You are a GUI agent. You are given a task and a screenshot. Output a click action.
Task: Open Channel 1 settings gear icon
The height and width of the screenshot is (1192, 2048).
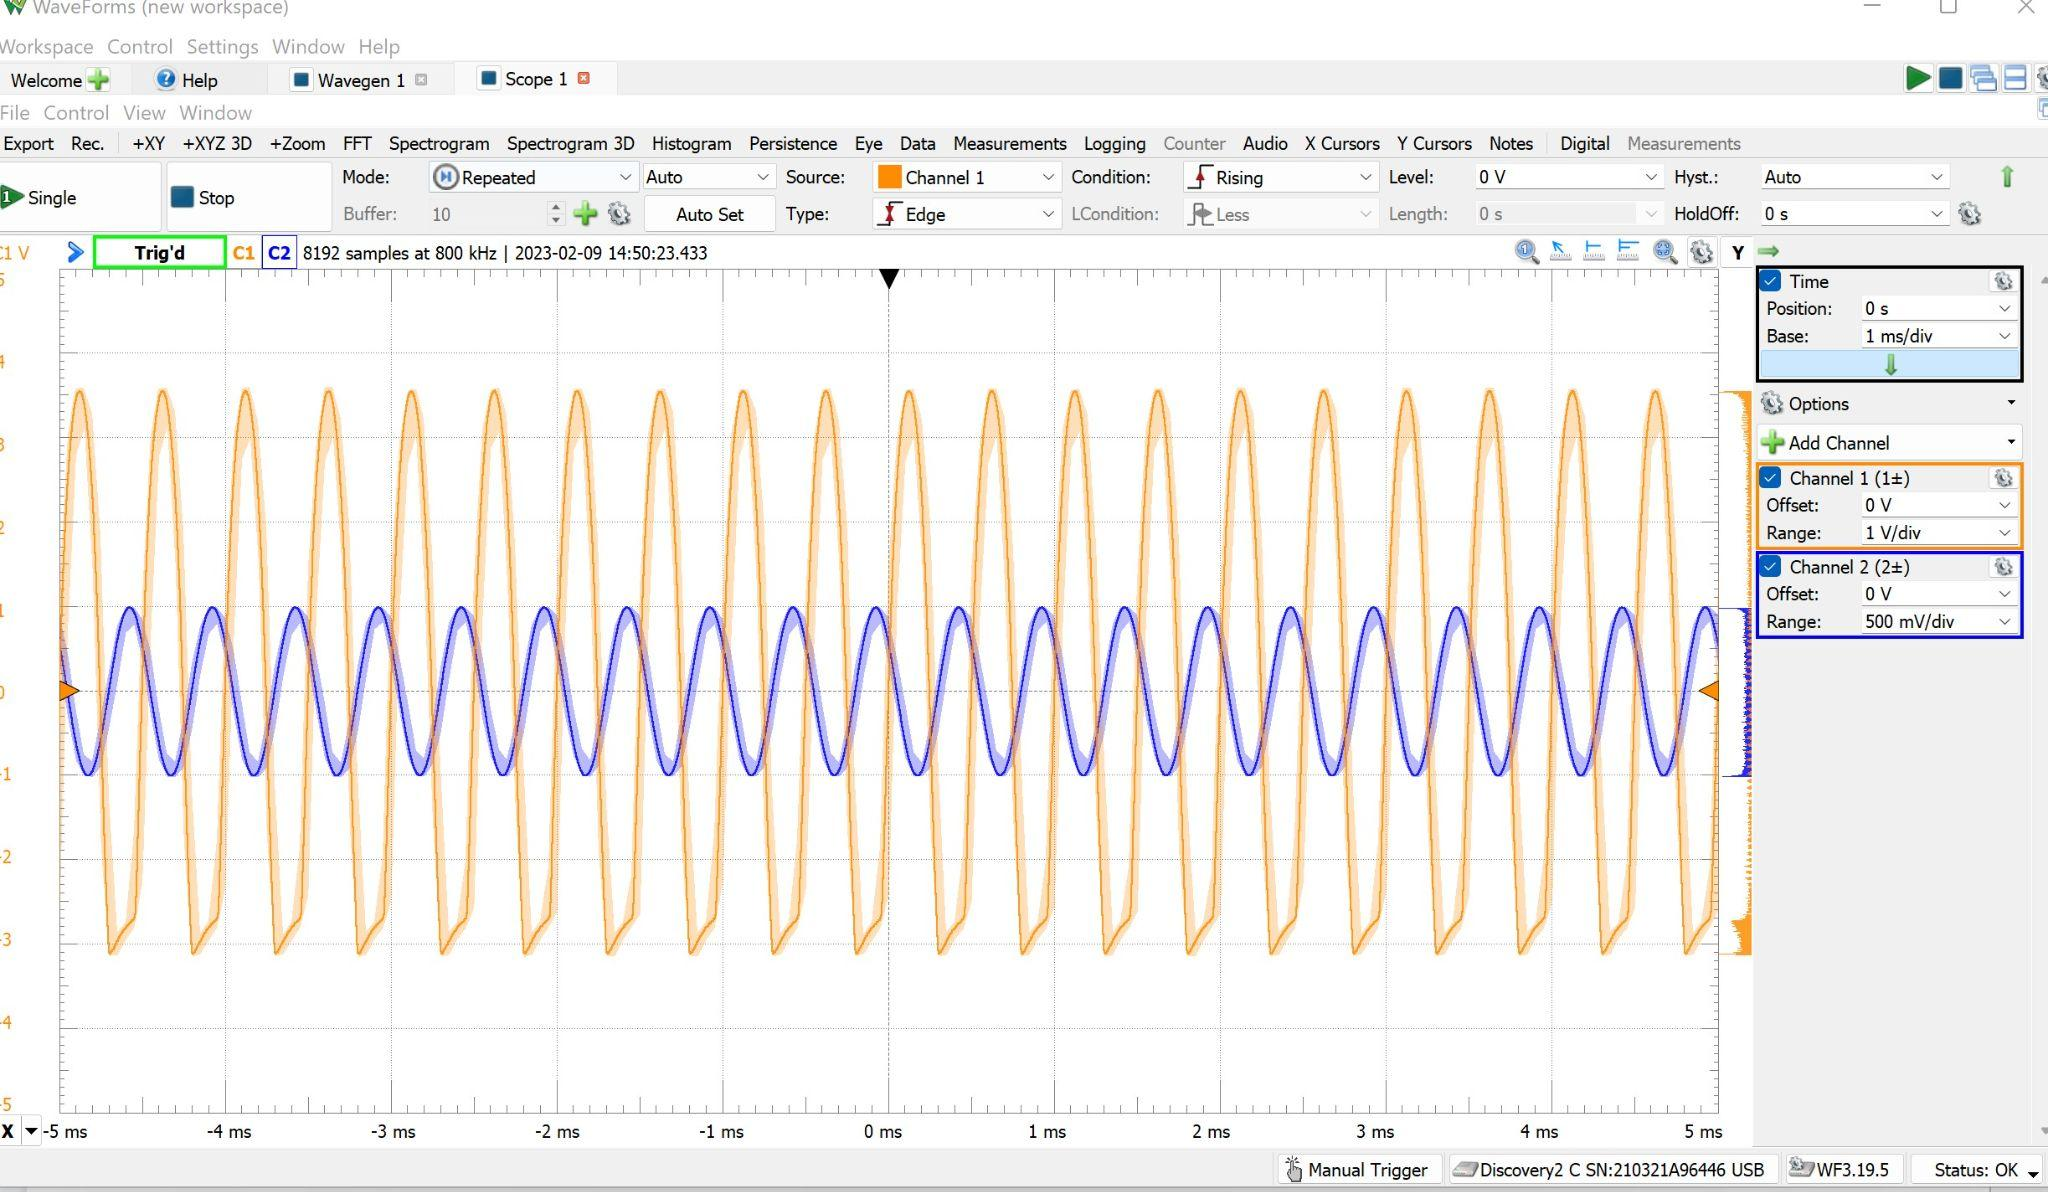(2002, 478)
